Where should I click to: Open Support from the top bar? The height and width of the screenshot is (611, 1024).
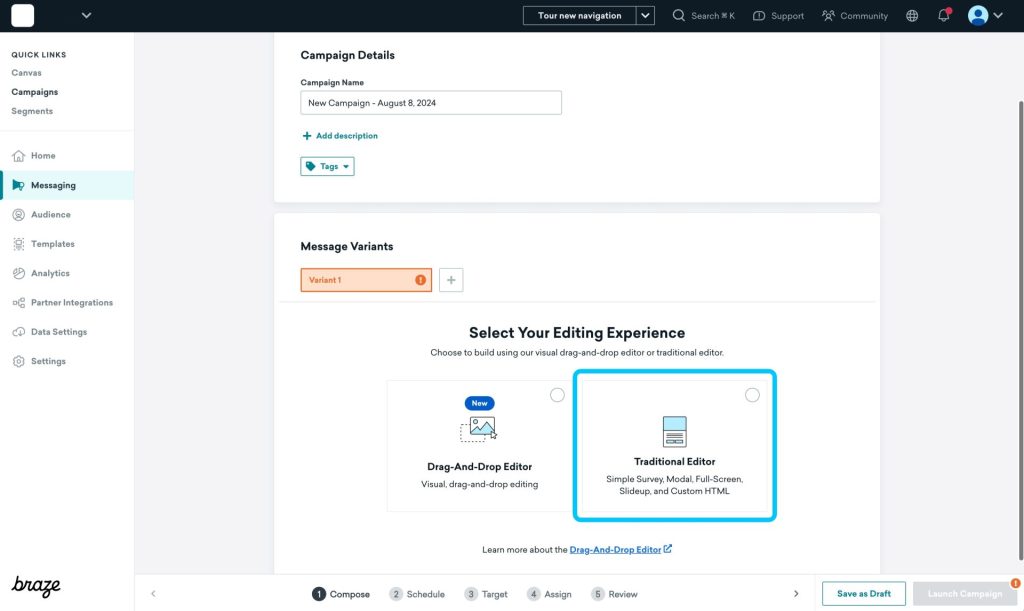778,16
